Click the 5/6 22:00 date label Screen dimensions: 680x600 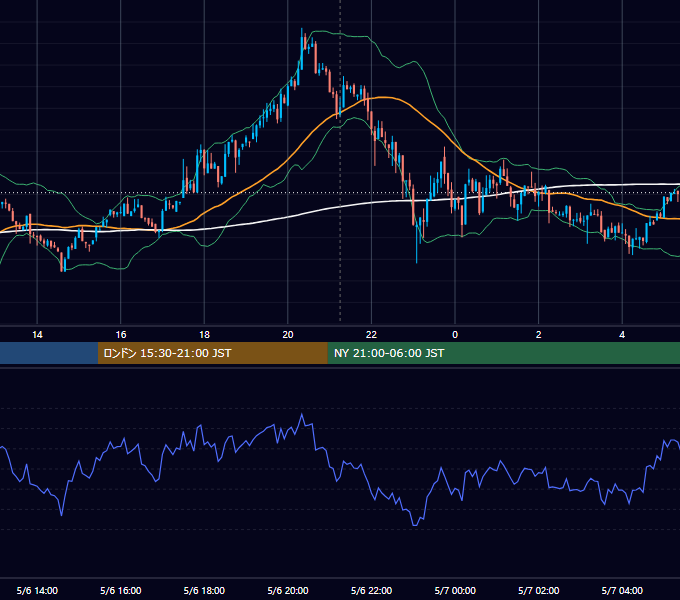[371, 590]
